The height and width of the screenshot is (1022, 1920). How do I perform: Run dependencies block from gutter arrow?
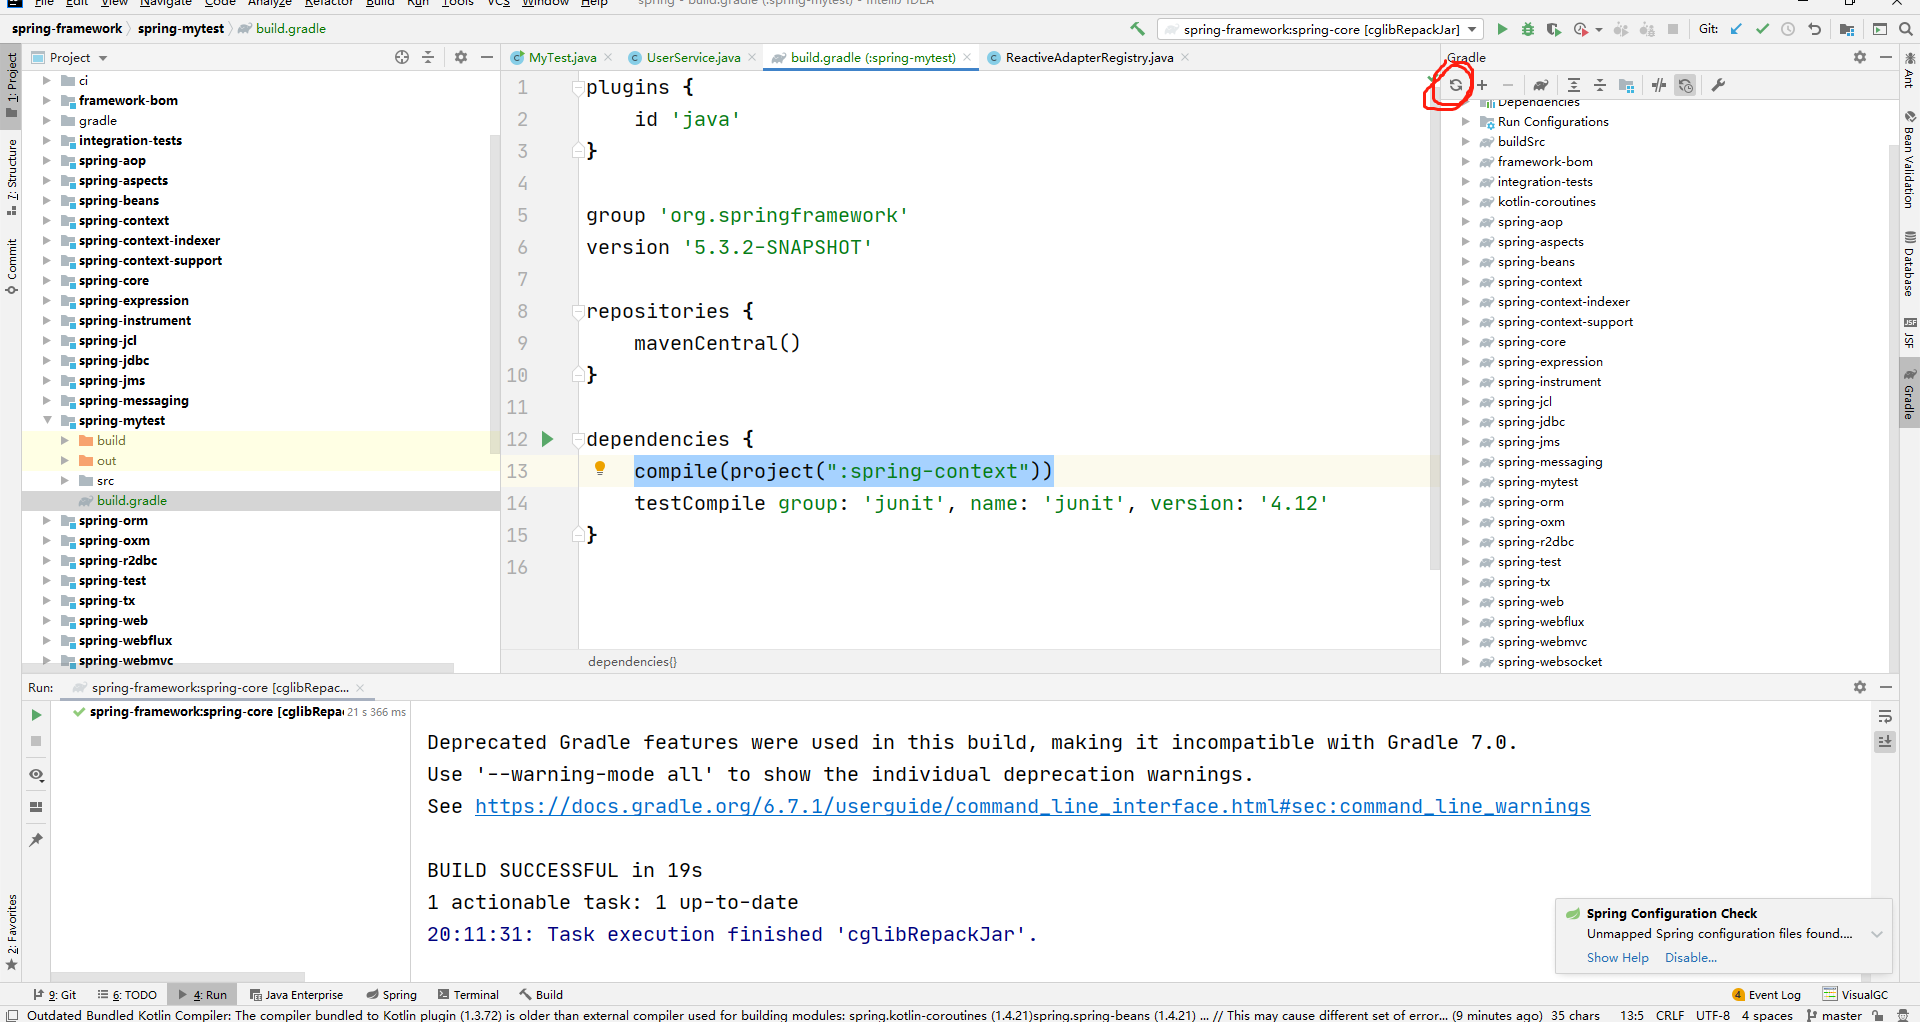(547, 439)
